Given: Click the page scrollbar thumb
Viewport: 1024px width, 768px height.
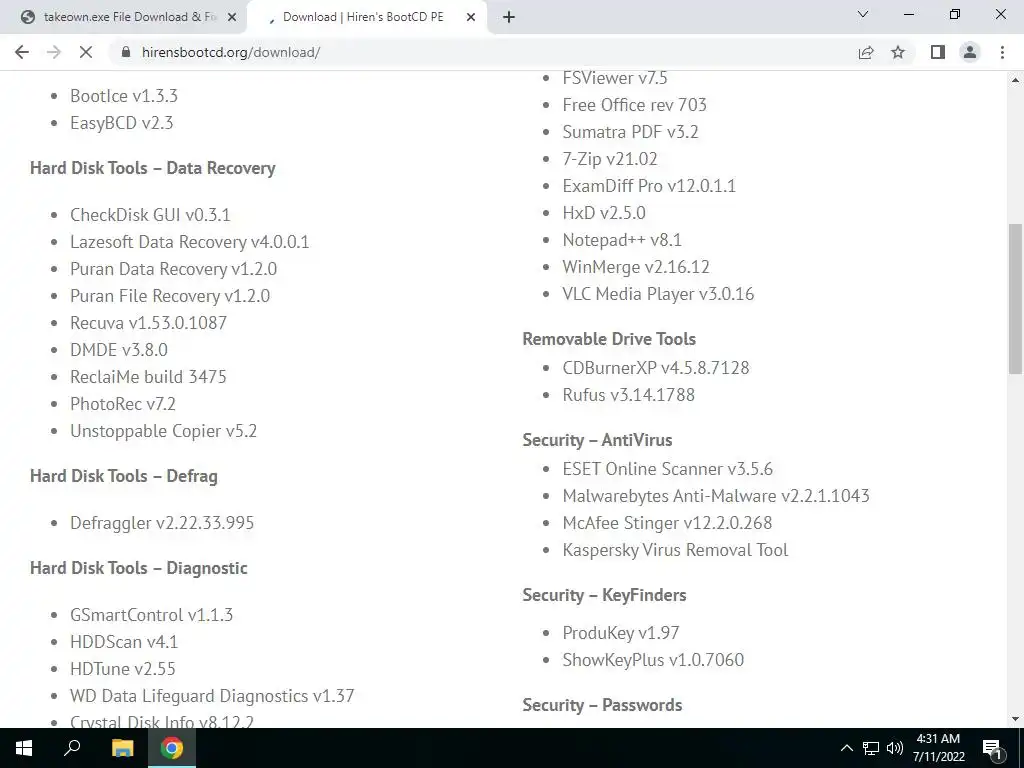Looking at the screenshot, I should point(1015,298).
